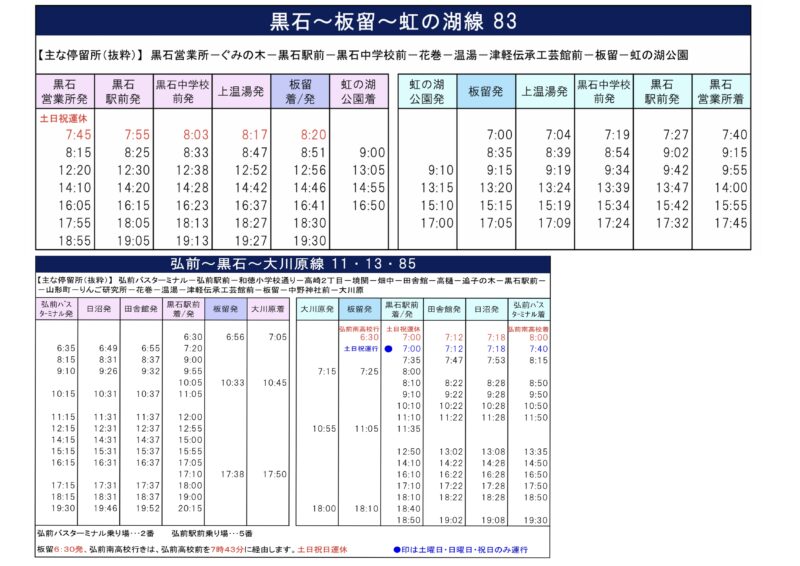Select the 14:42 time cell
Viewport: 800px width, 566px height.
[251, 188]
